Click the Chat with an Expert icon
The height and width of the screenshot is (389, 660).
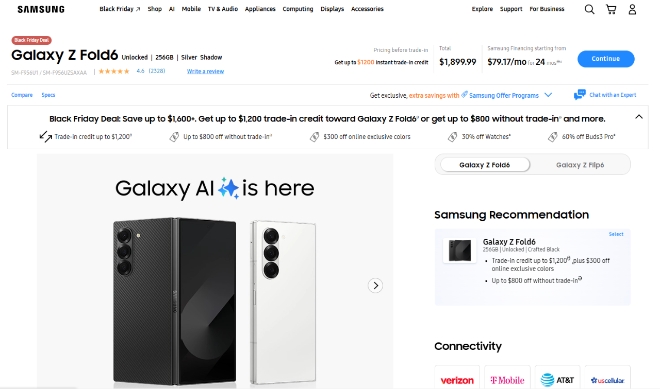[x=580, y=95]
